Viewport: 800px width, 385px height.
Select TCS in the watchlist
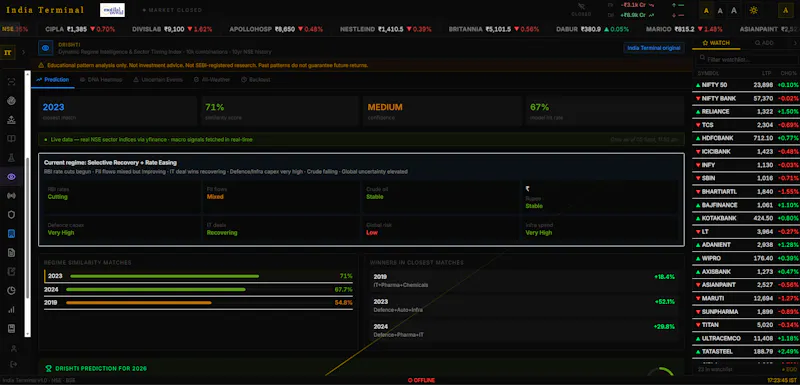click(746, 125)
